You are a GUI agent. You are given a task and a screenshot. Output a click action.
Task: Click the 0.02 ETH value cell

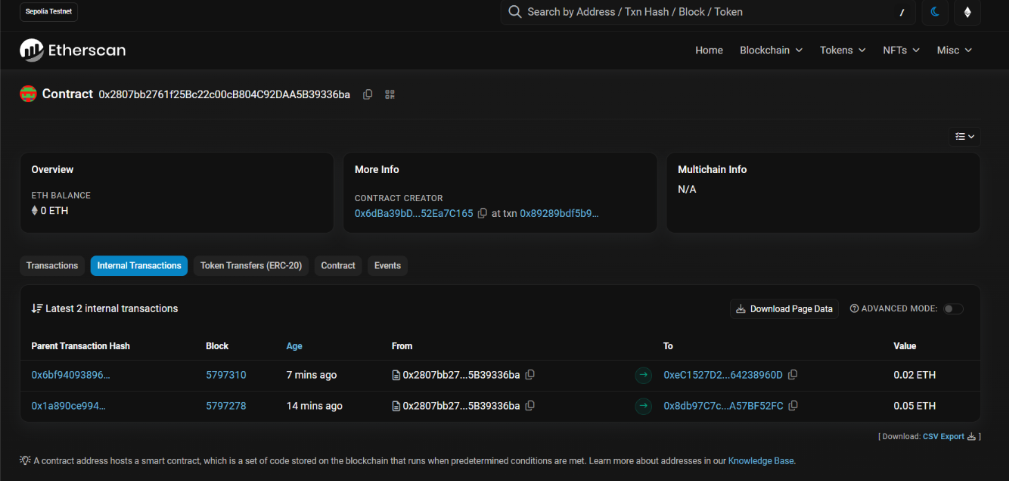point(914,375)
